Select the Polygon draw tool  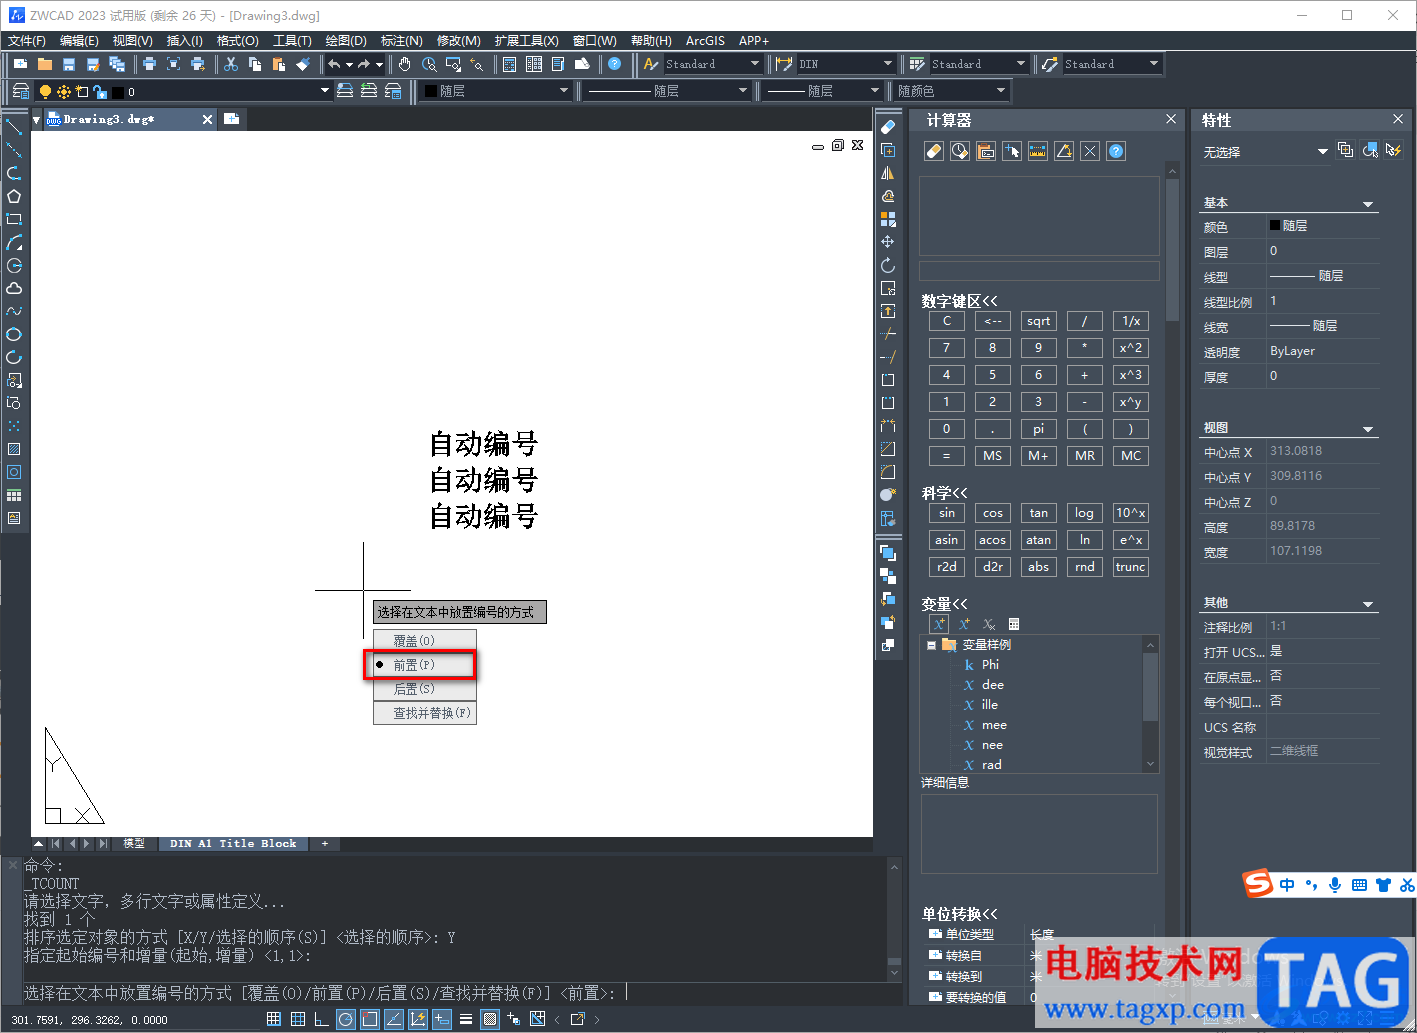tap(14, 196)
